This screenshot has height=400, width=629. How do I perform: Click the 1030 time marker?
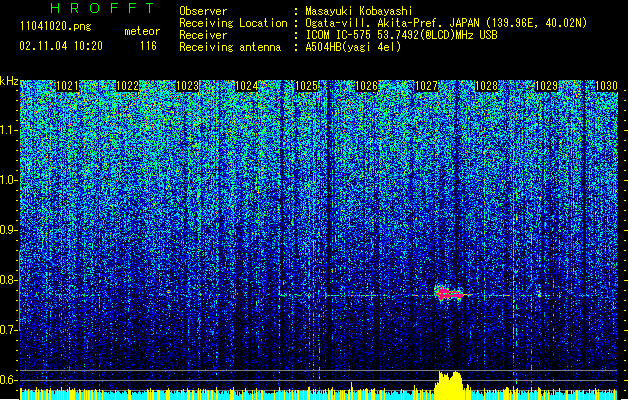pos(606,86)
